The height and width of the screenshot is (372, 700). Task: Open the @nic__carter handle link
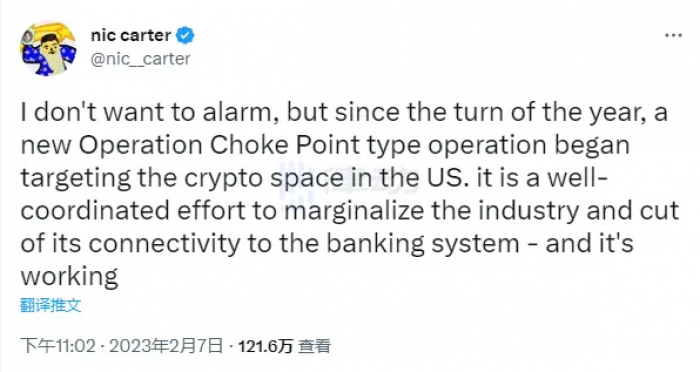141,59
